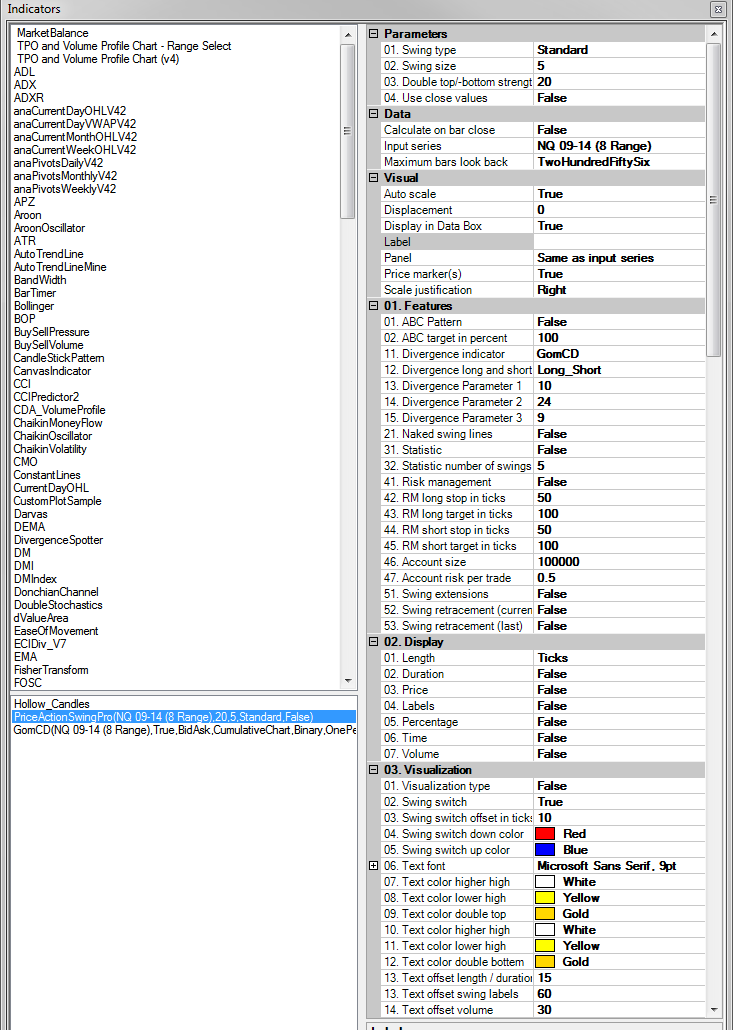Toggle Calculate on bar close value
The image size is (733, 1030).
point(619,130)
